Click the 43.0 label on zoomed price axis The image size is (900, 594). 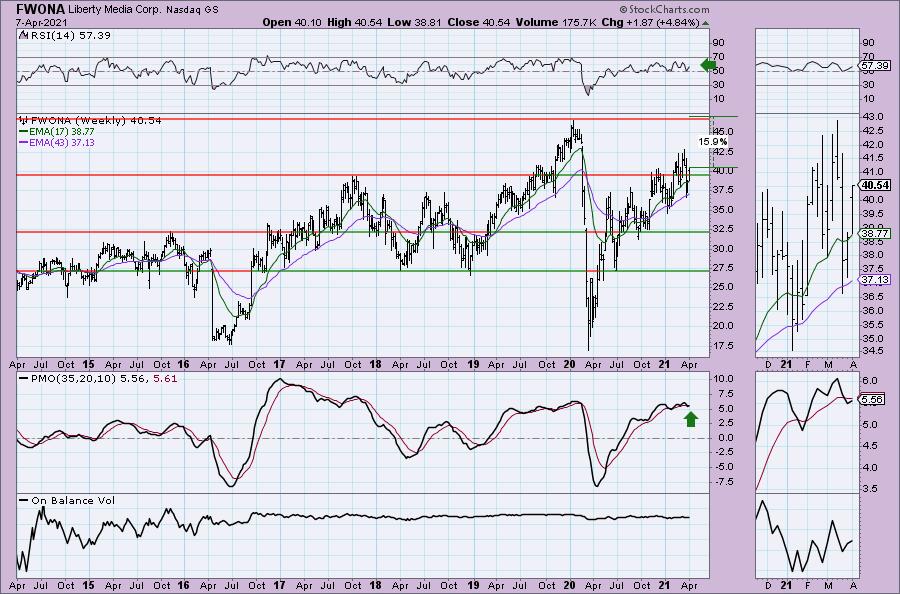tap(872, 117)
